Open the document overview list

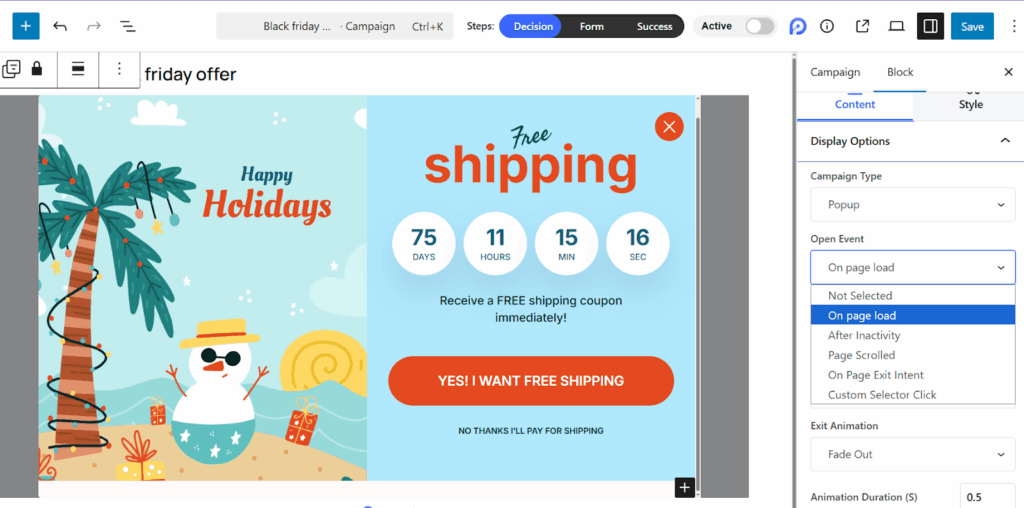[x=128, y=26]
